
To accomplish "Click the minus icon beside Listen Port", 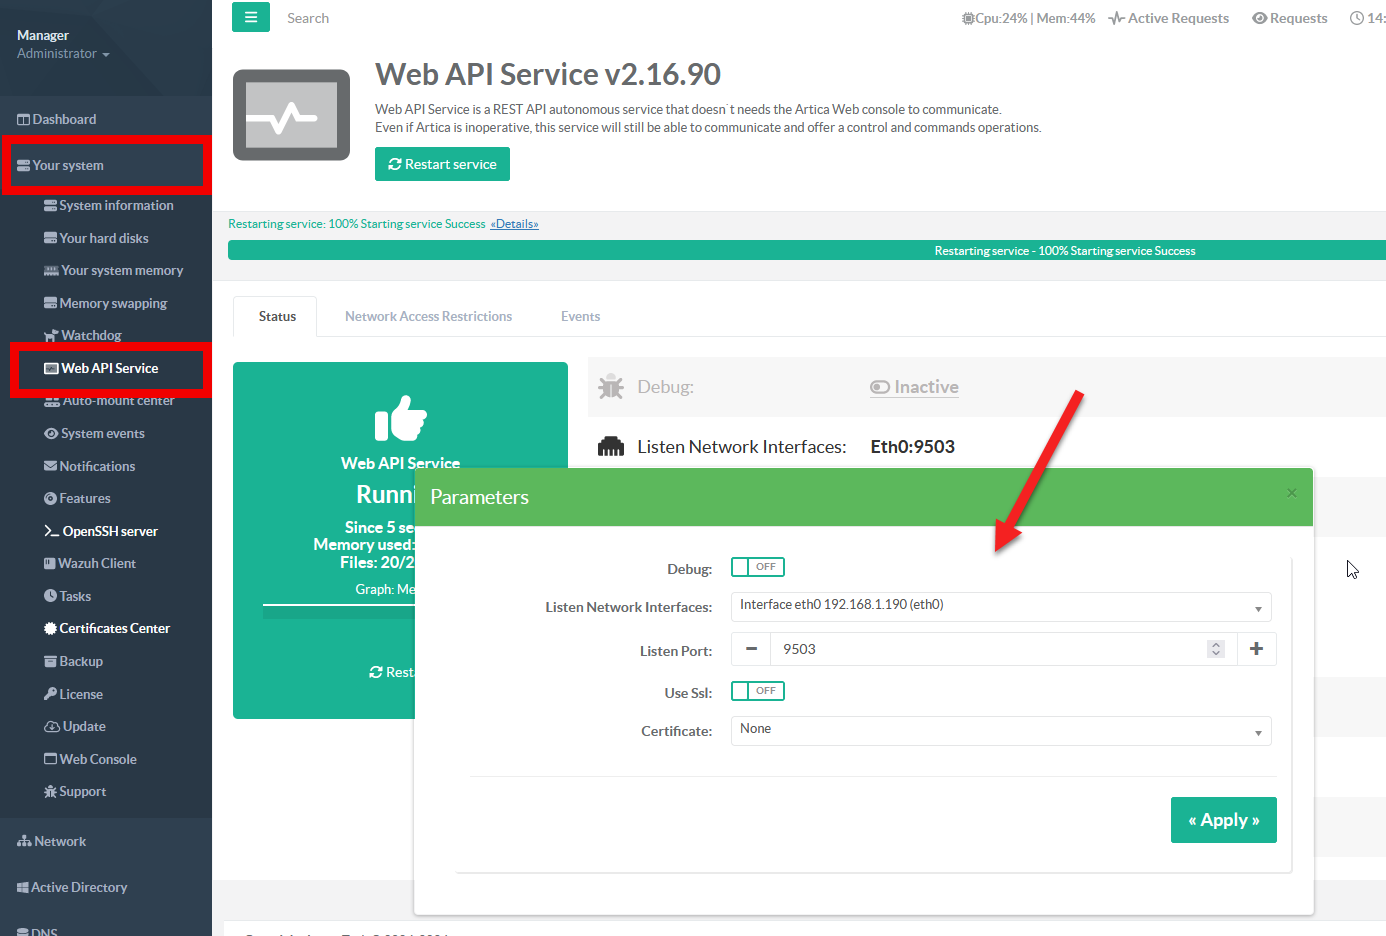I will click(x=751, y=649).
